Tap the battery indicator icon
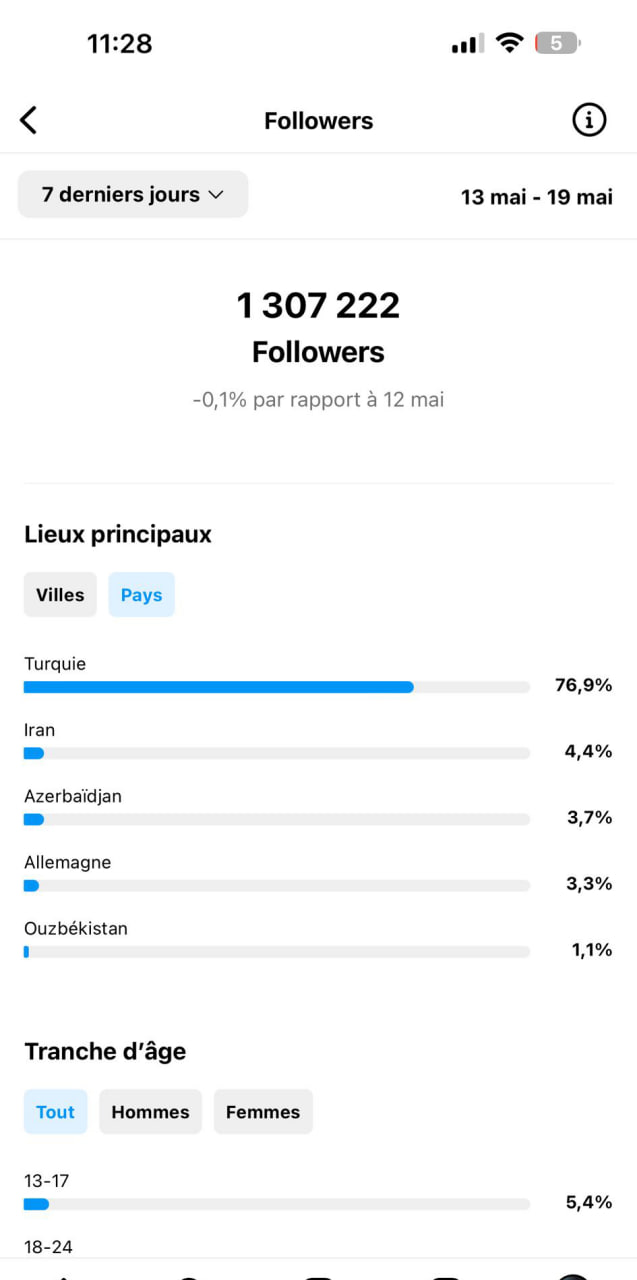Viewport: 637px width, 1280px height. [557, 43]
